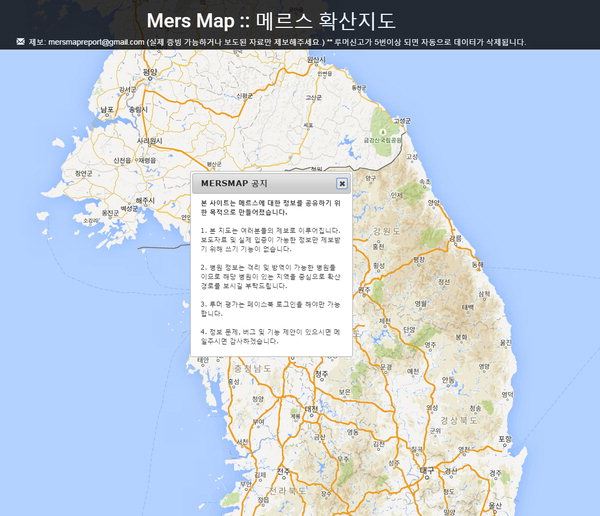Click the 대구 city label

(x=427, y=470)
